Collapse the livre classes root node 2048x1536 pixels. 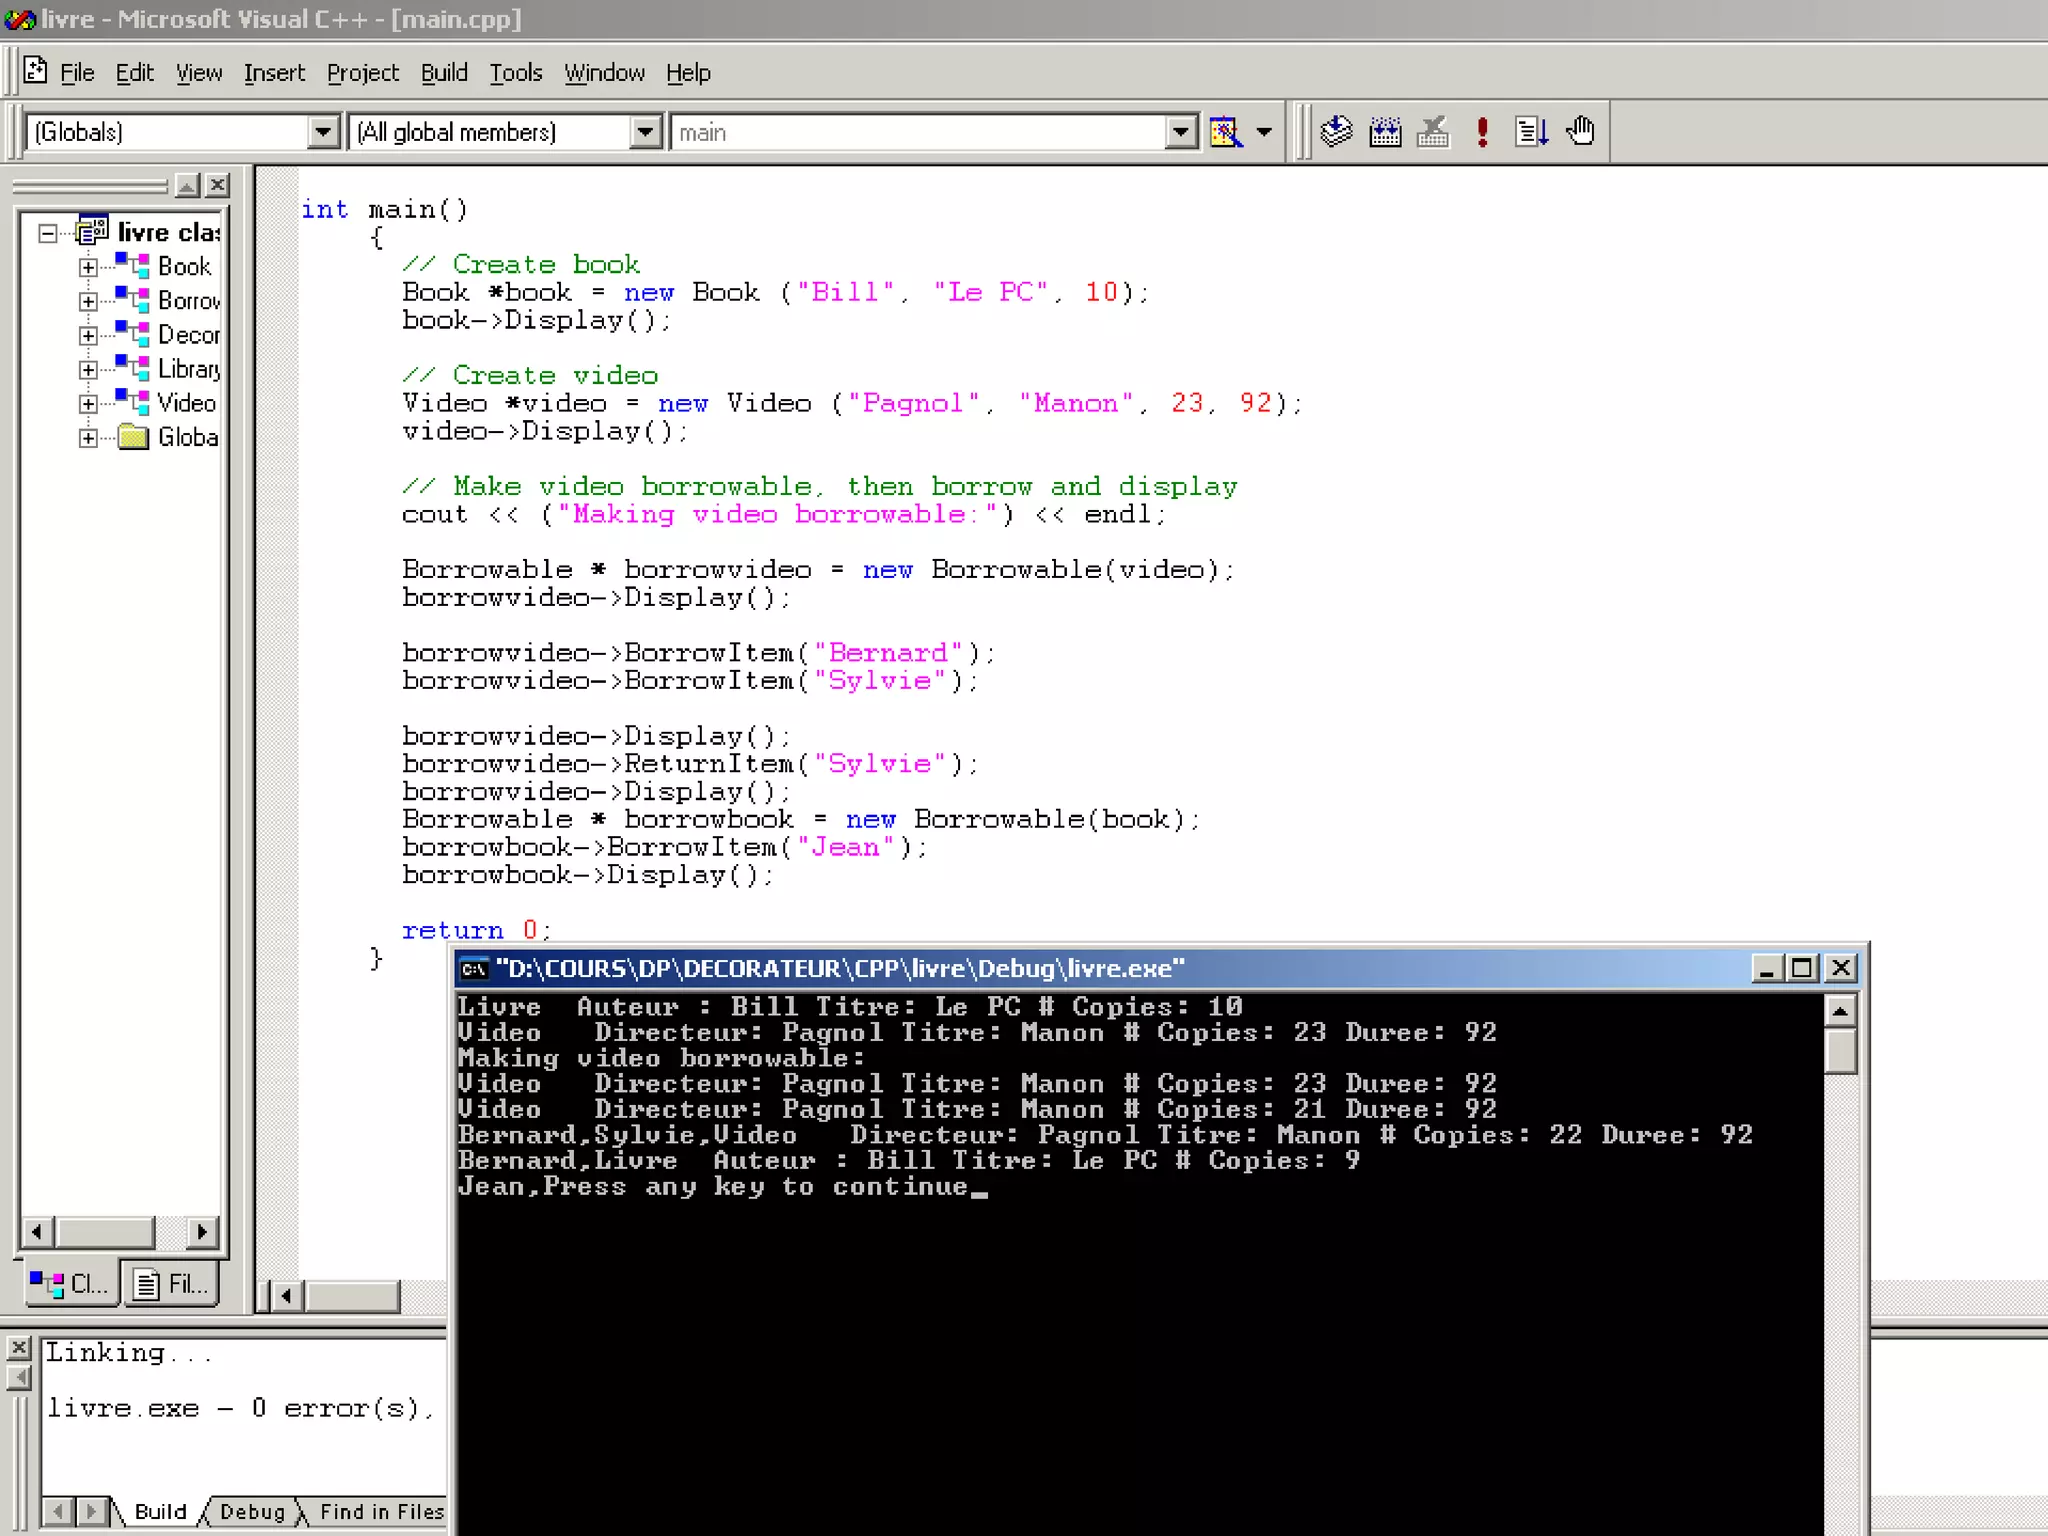pyautogui.click(x=47, y=233)
